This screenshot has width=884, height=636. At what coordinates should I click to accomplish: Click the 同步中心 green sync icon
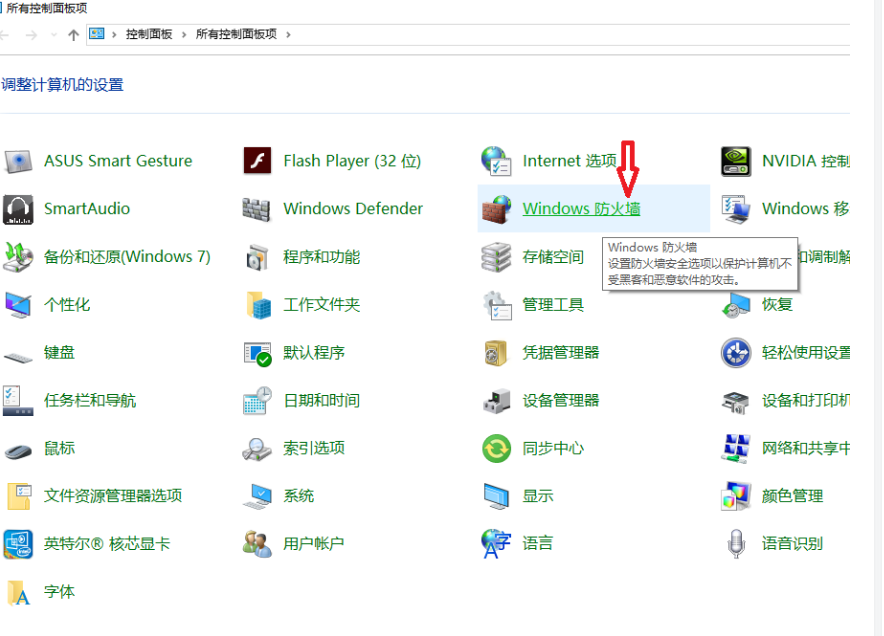pos(496,449)
